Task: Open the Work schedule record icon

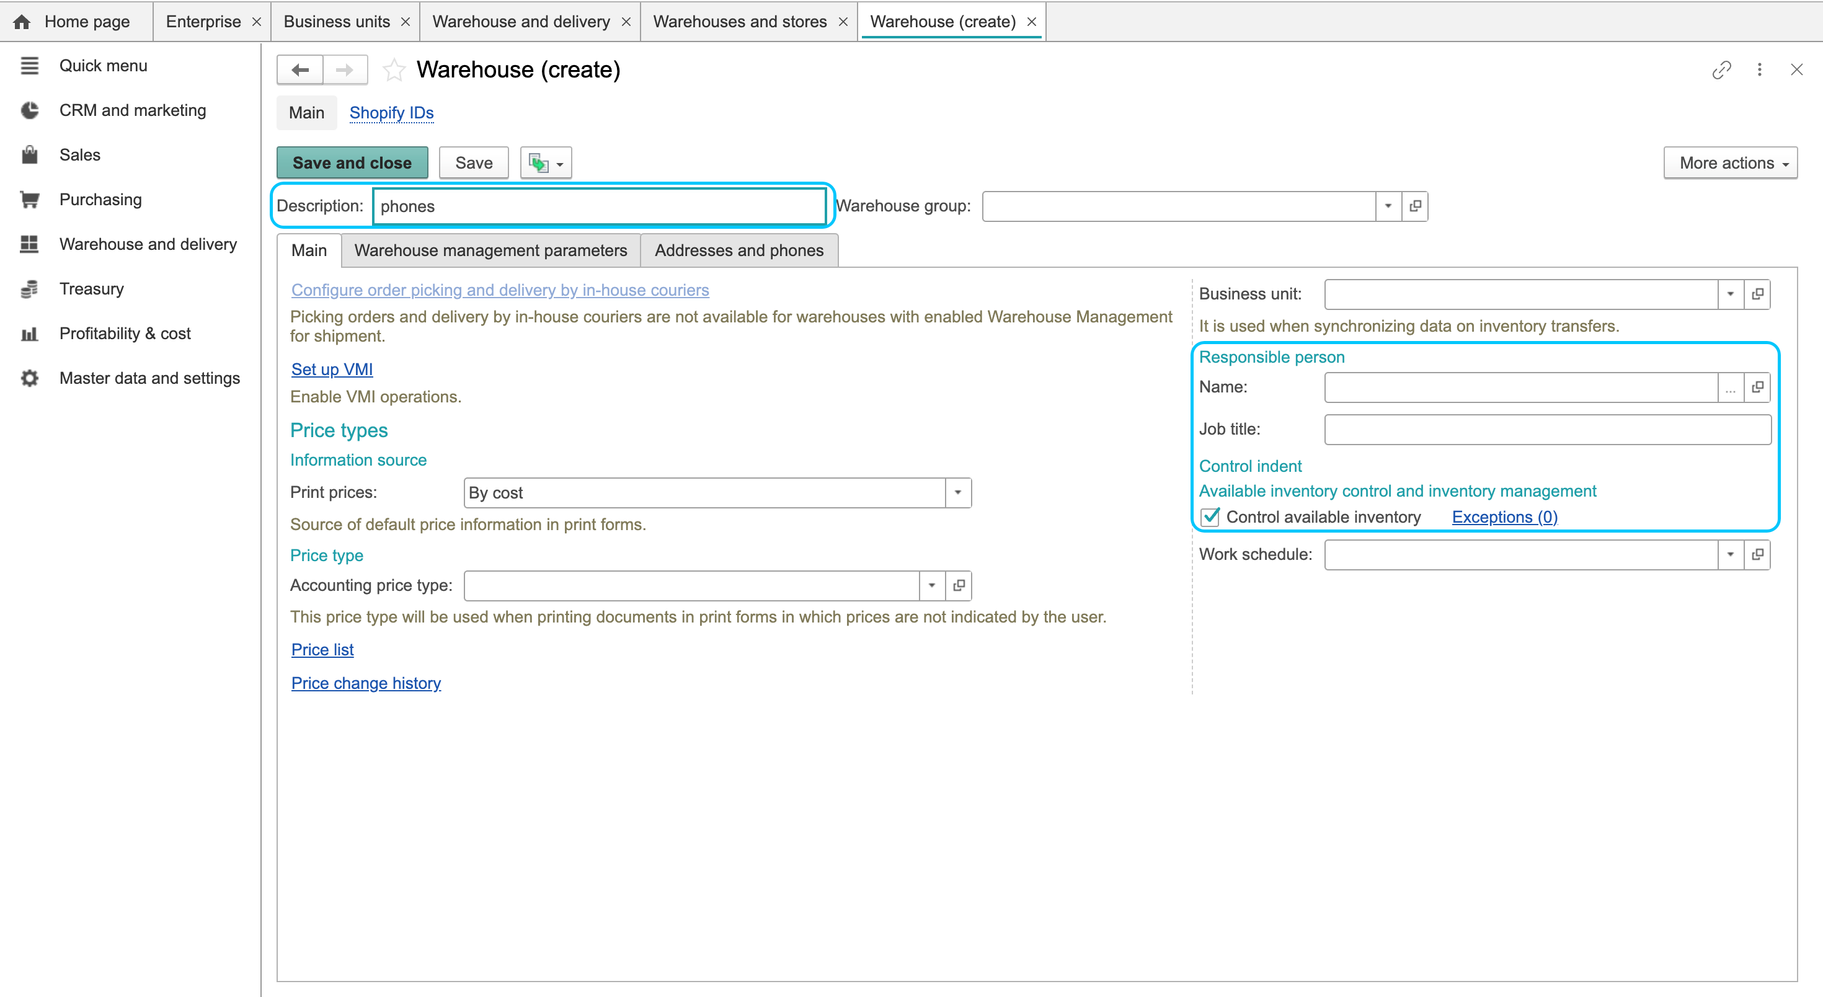Action: click(1758, 554)
